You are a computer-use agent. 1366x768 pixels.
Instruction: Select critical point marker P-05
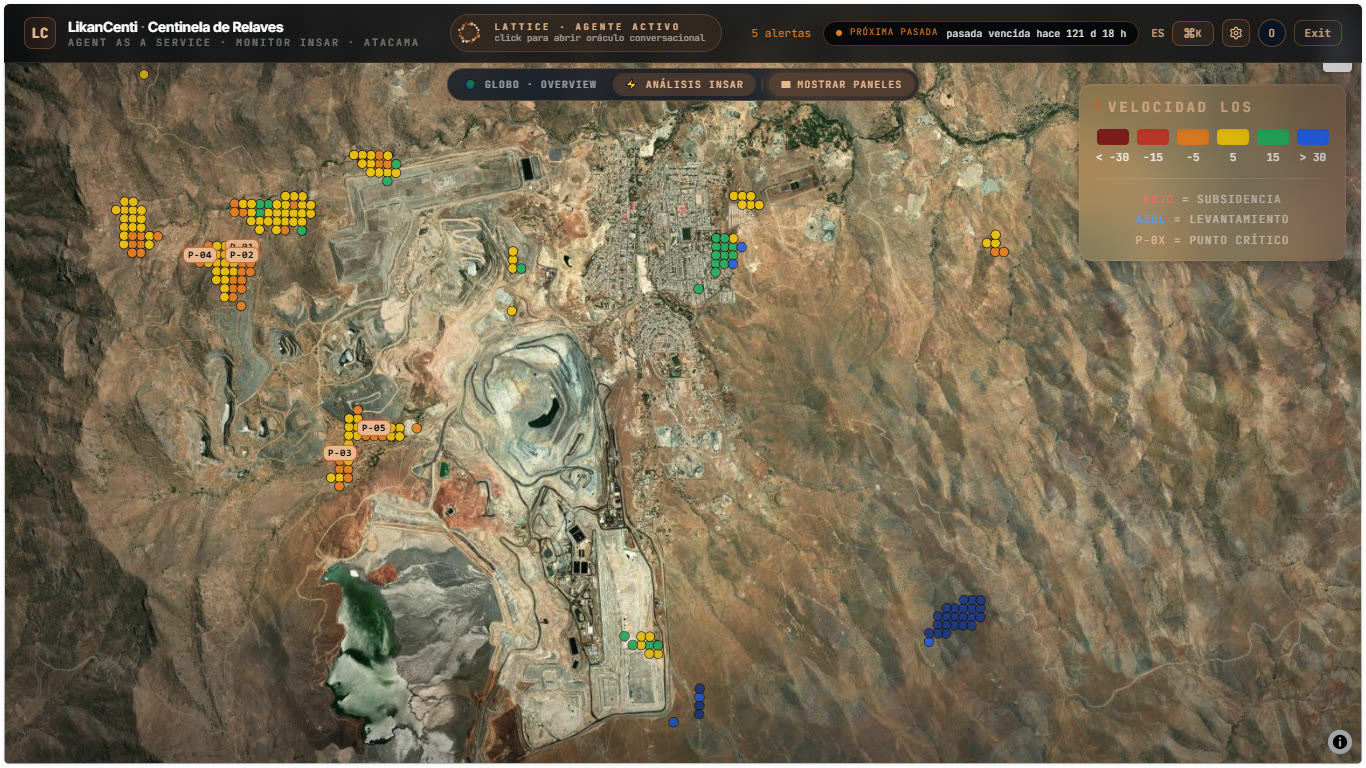pos(374,428)
